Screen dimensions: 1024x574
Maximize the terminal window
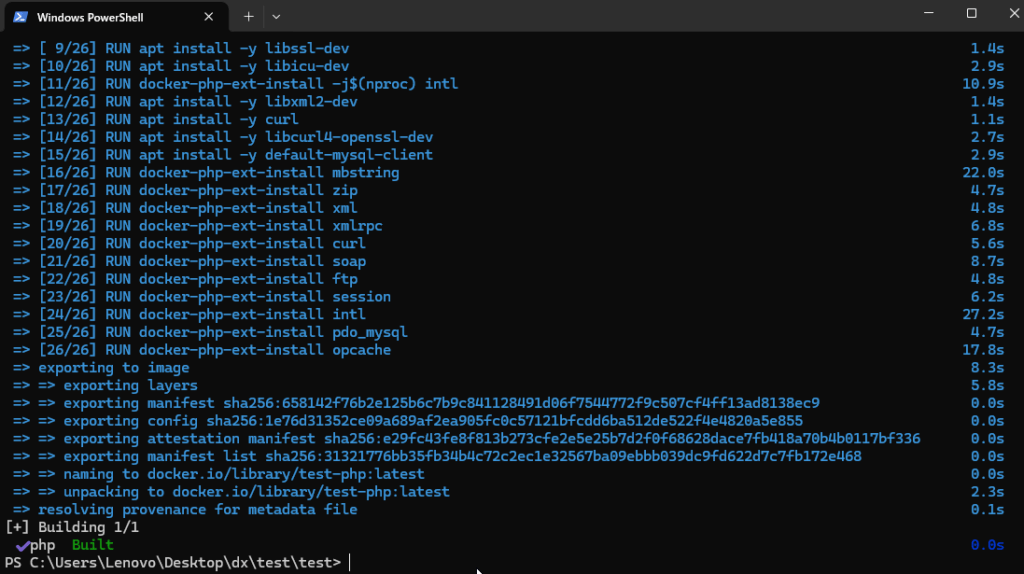tap(971, 14)
